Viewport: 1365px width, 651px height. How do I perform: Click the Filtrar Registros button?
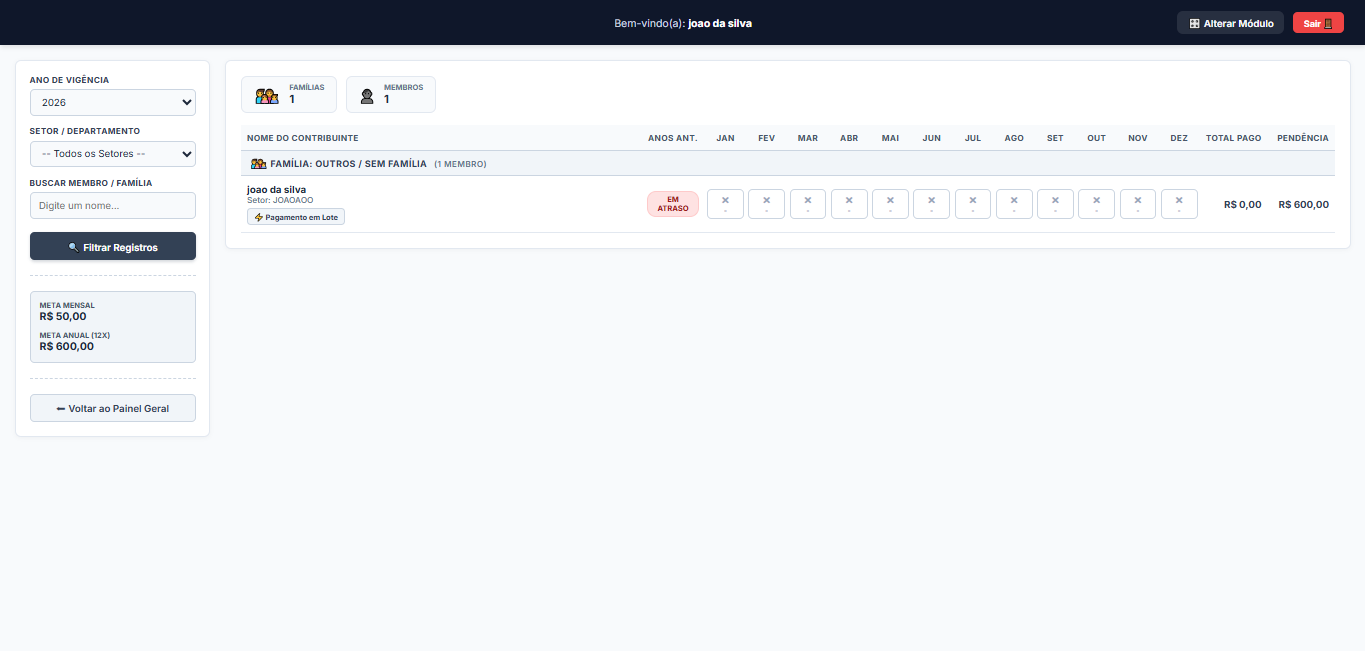[x=113, y=247]
